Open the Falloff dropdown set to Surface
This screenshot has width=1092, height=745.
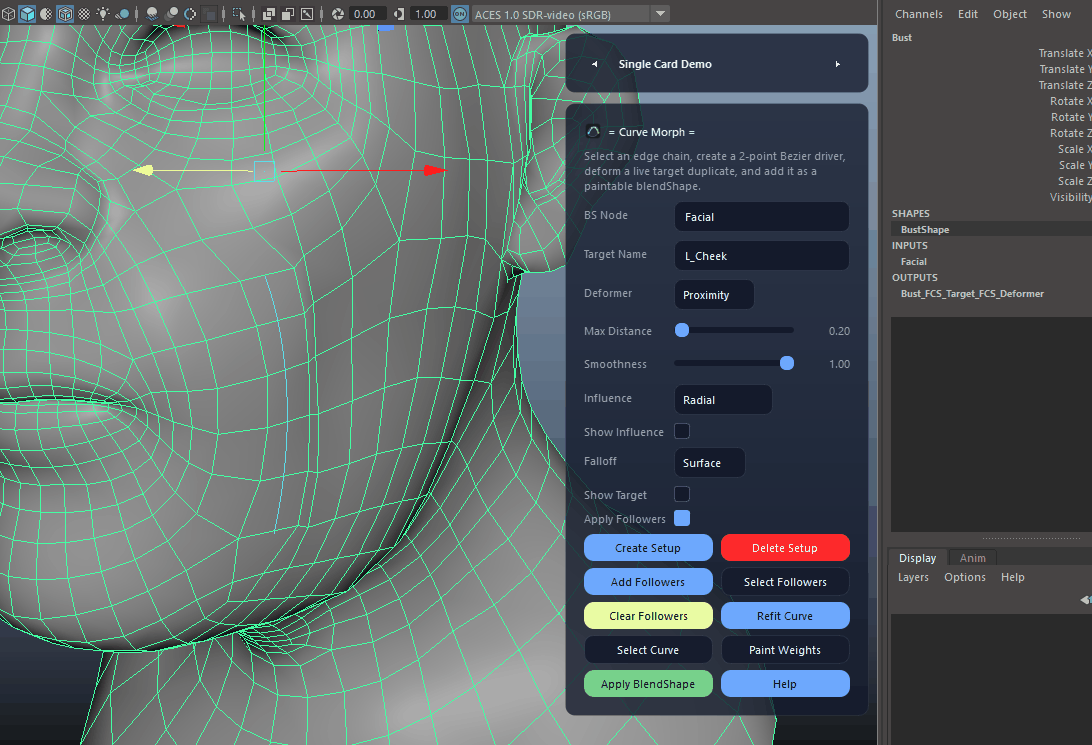(710, 463)
